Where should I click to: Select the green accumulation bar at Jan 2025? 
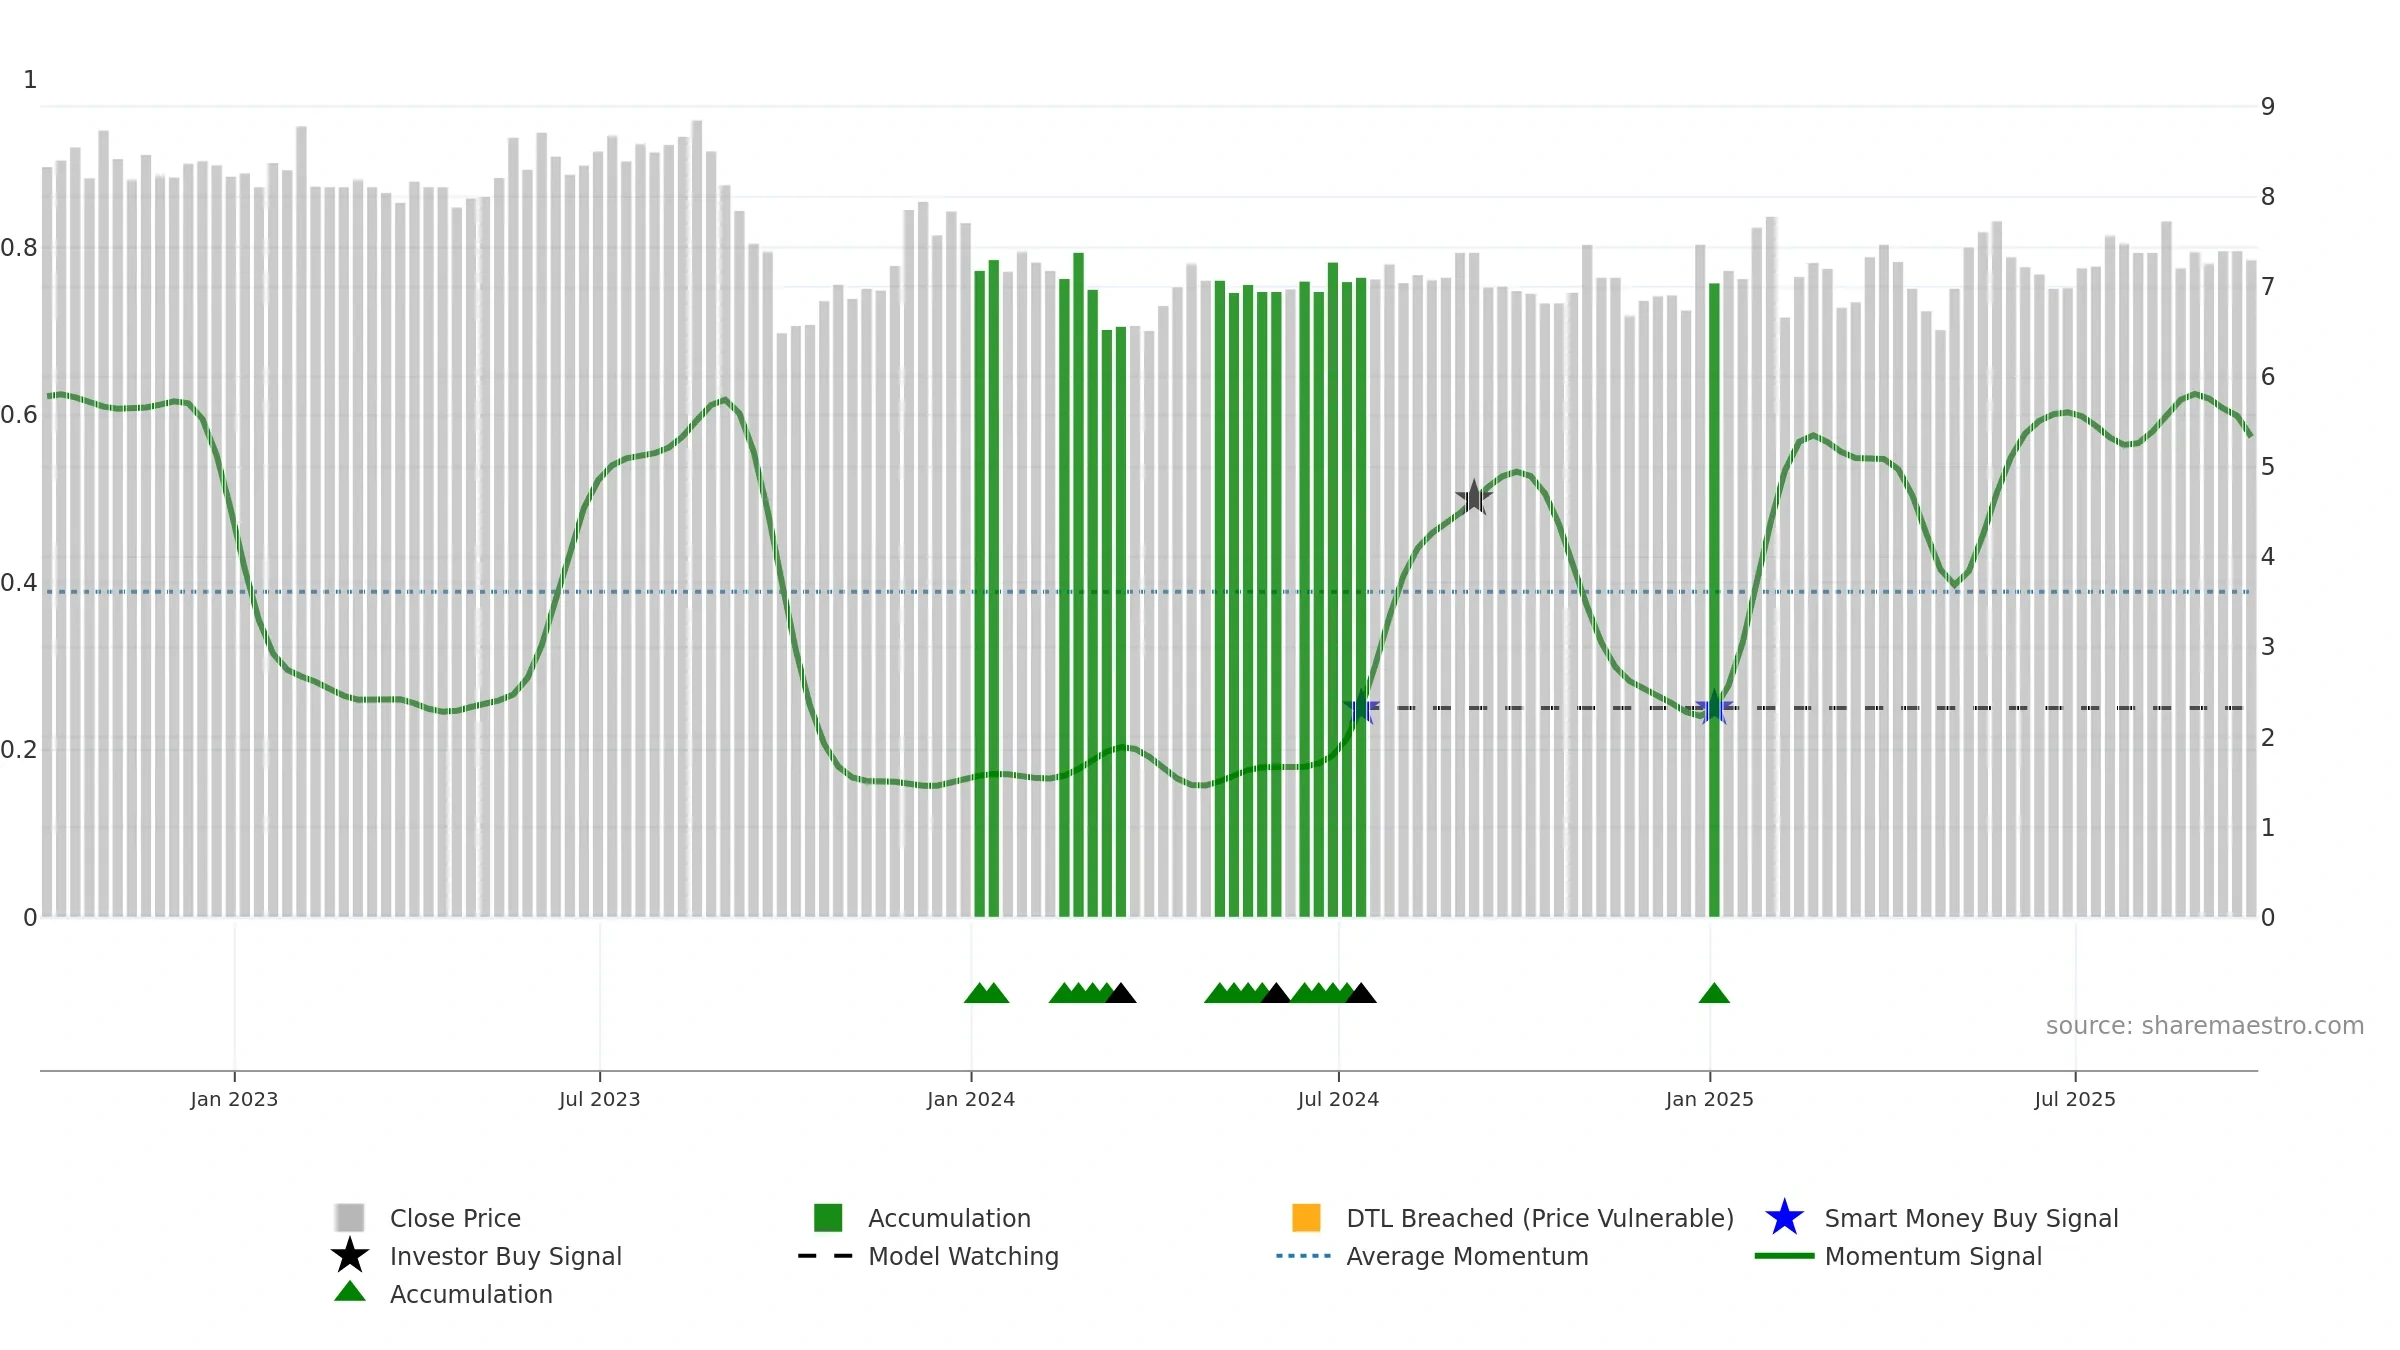1714,600
